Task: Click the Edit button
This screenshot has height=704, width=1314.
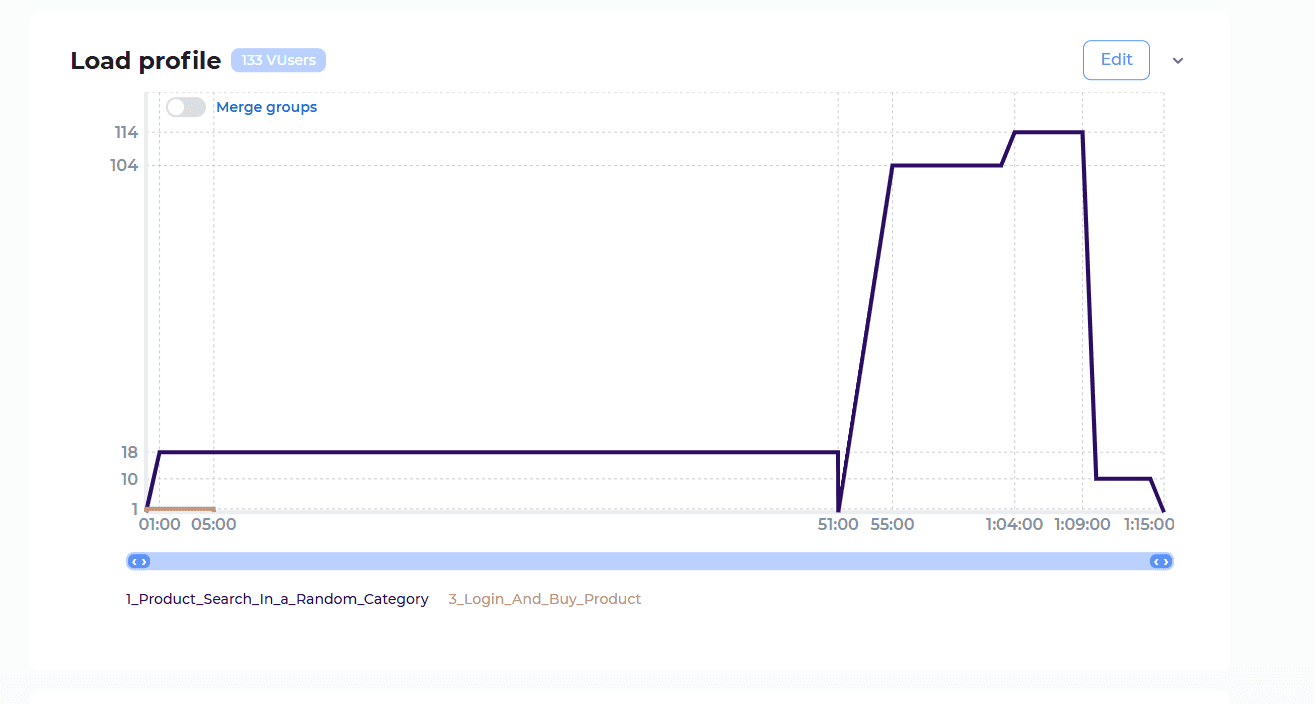Action: (1116, 60)
